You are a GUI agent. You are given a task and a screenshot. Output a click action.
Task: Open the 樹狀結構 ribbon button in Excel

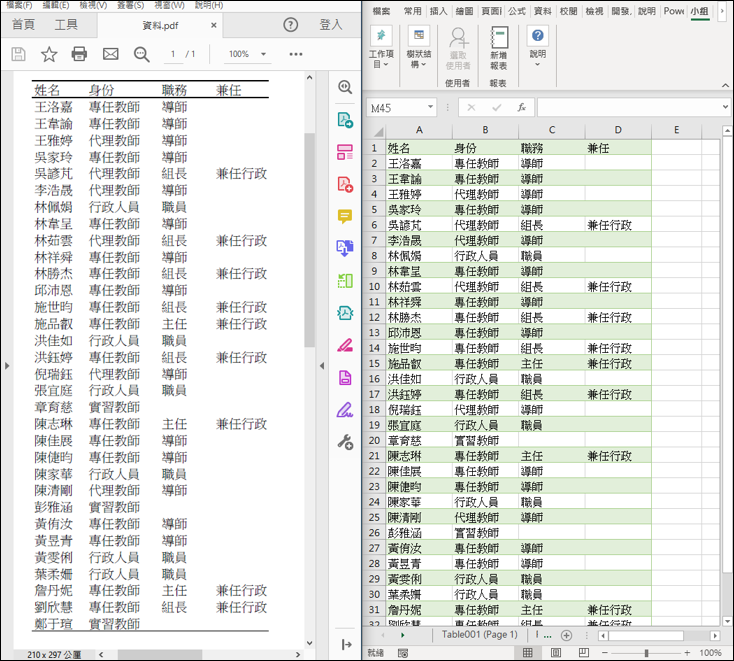coord(418,47)
